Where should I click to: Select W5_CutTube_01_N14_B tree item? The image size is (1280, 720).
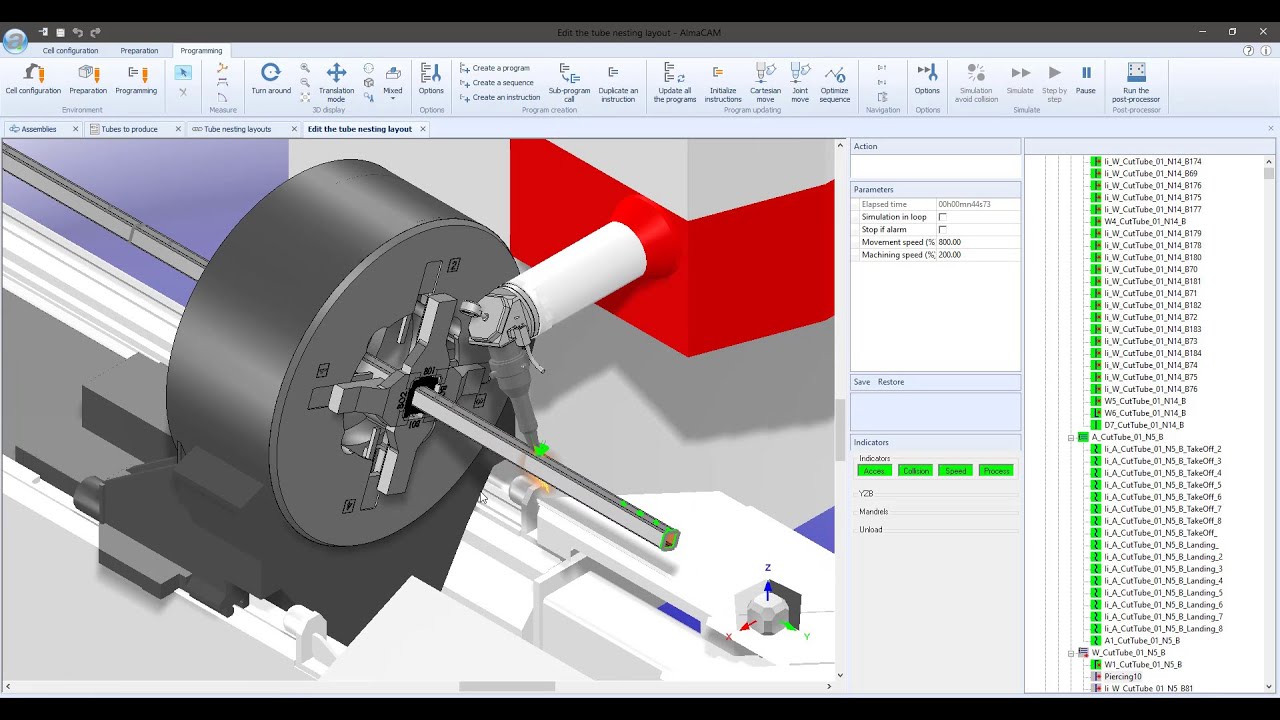pyautogui.click(x=1145, y=401)
